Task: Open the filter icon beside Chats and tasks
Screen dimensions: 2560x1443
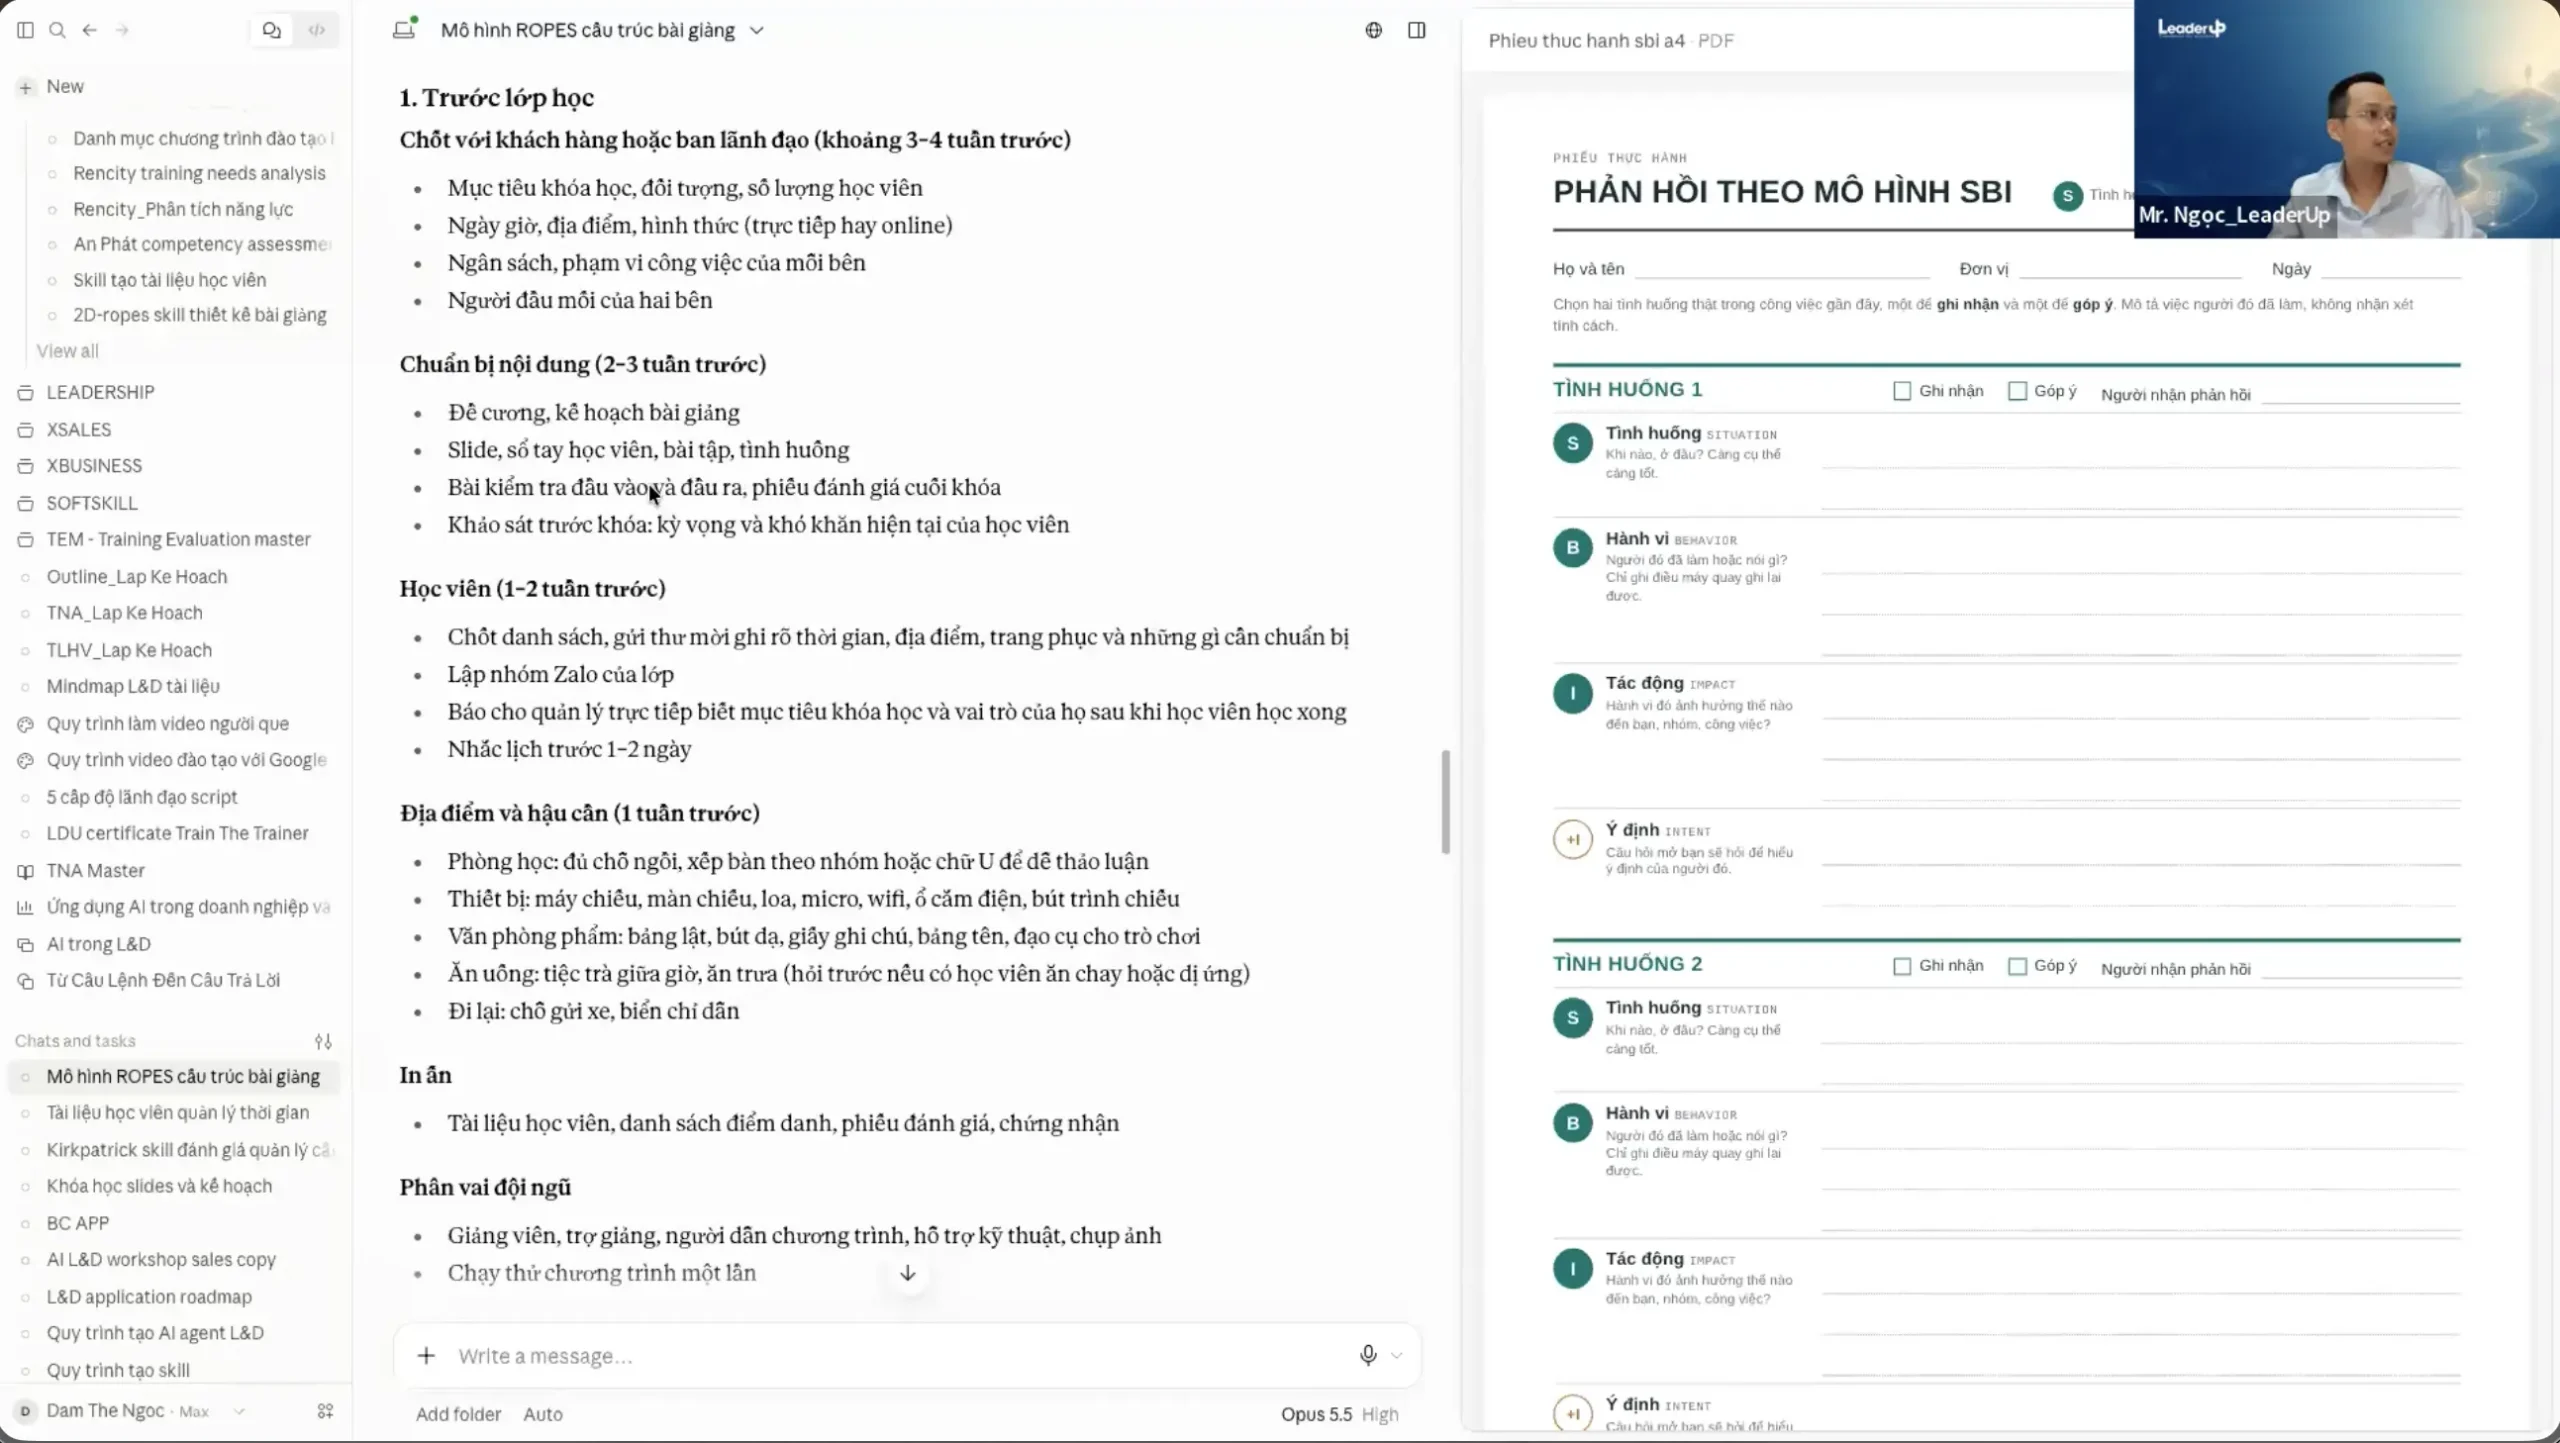Action: point(323,1041)
